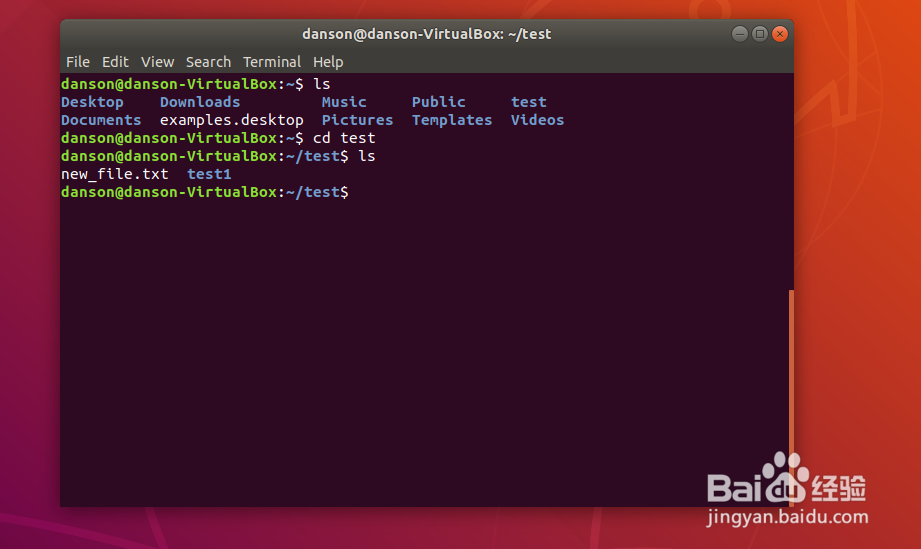Open the Help menu
Image resolution: width=921 pixels, height=549 pixels.
click(x=328, y=62)
